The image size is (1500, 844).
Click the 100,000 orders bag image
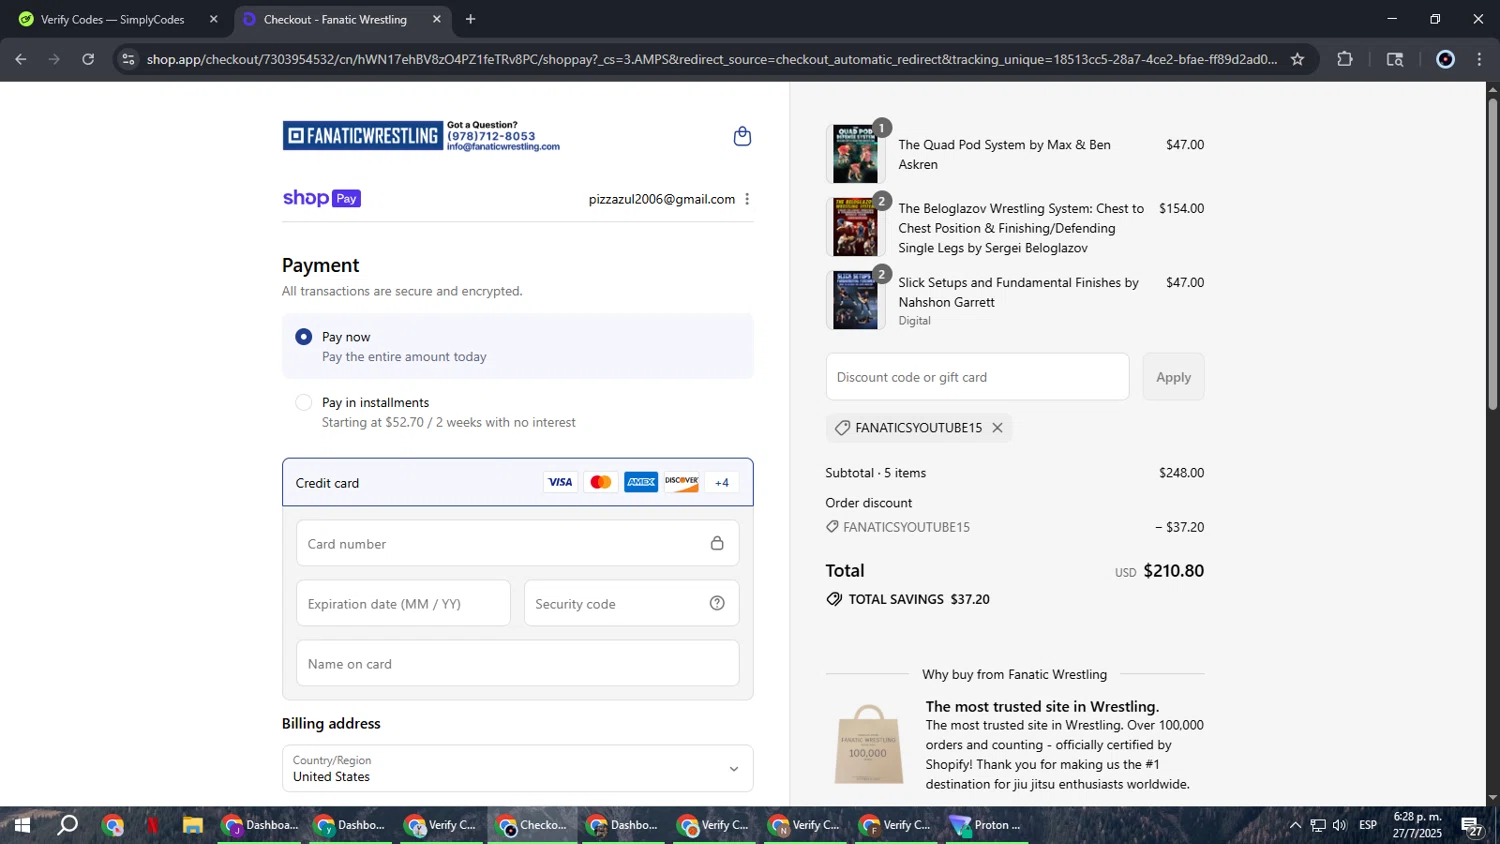click(868, 745)
